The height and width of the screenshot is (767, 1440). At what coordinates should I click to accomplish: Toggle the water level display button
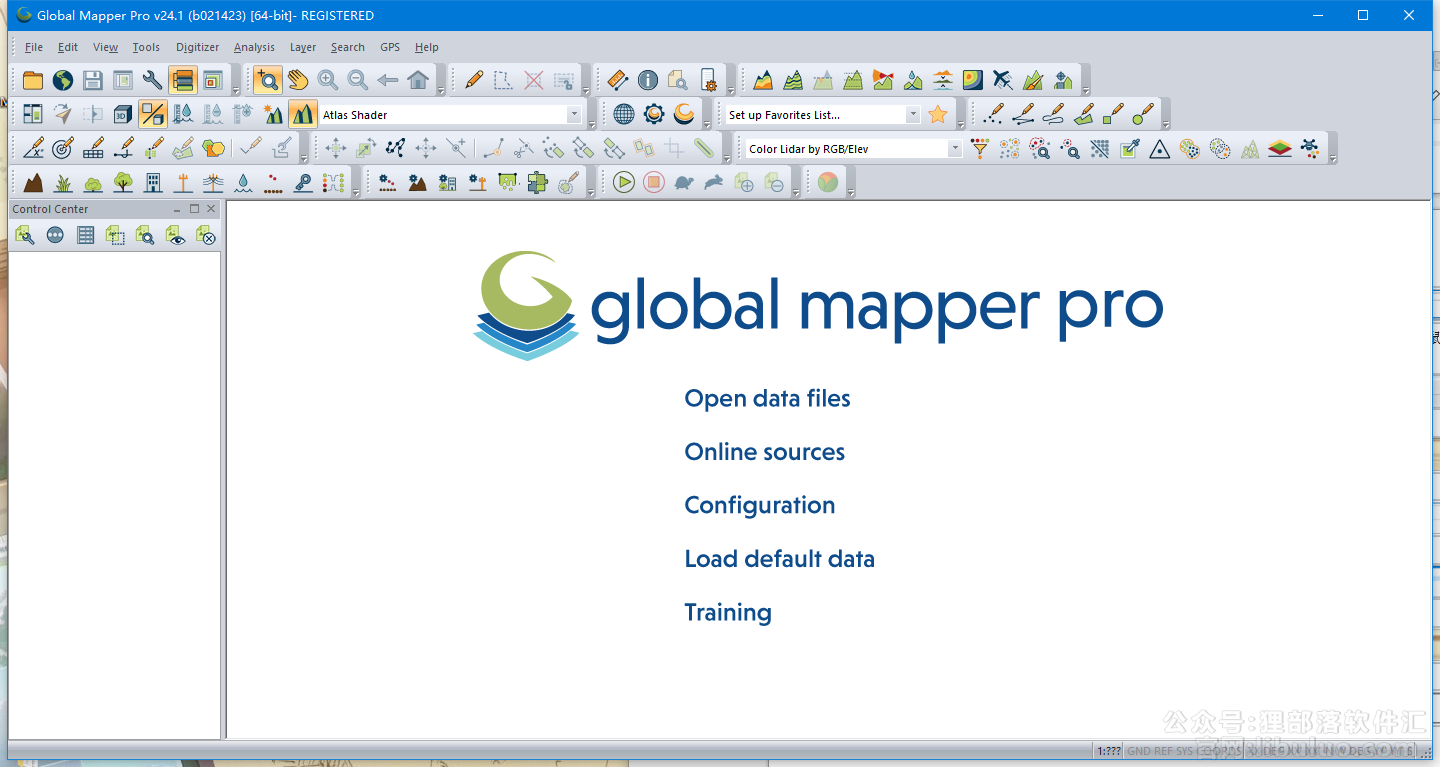point(183,115)
